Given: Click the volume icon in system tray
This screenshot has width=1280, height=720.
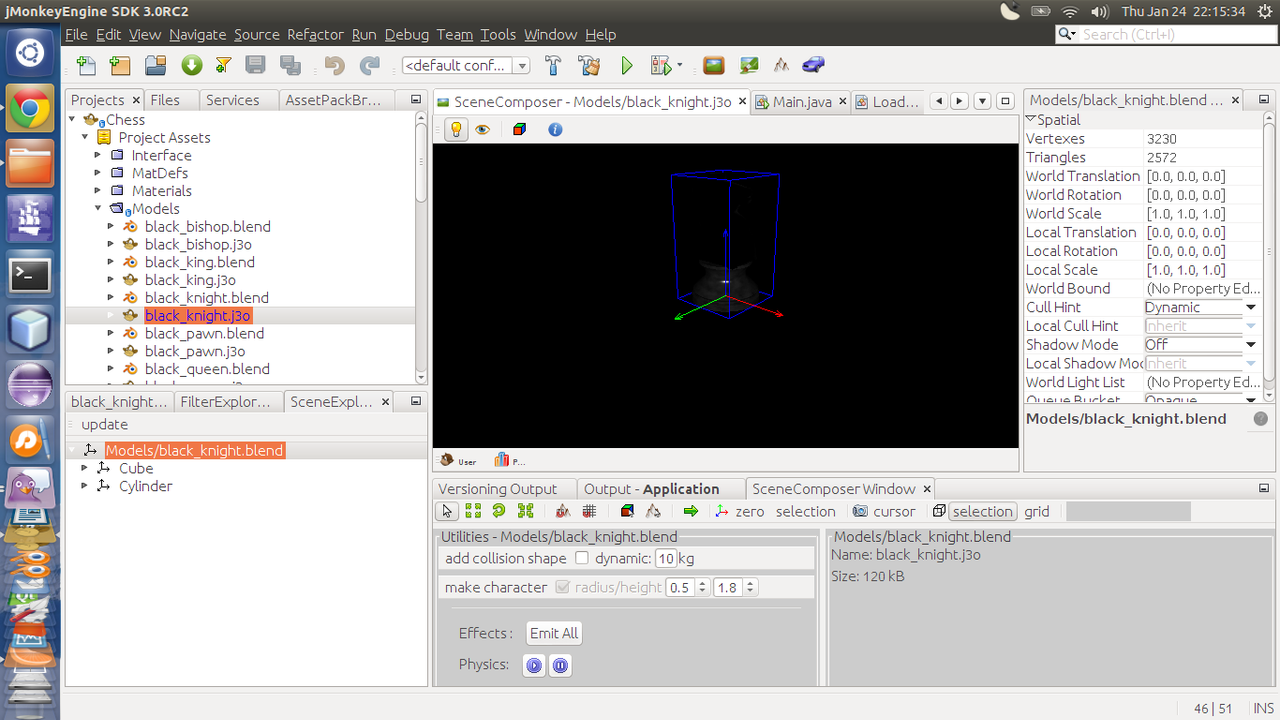Looking at the screenshot, I should tap(1100, 11).
